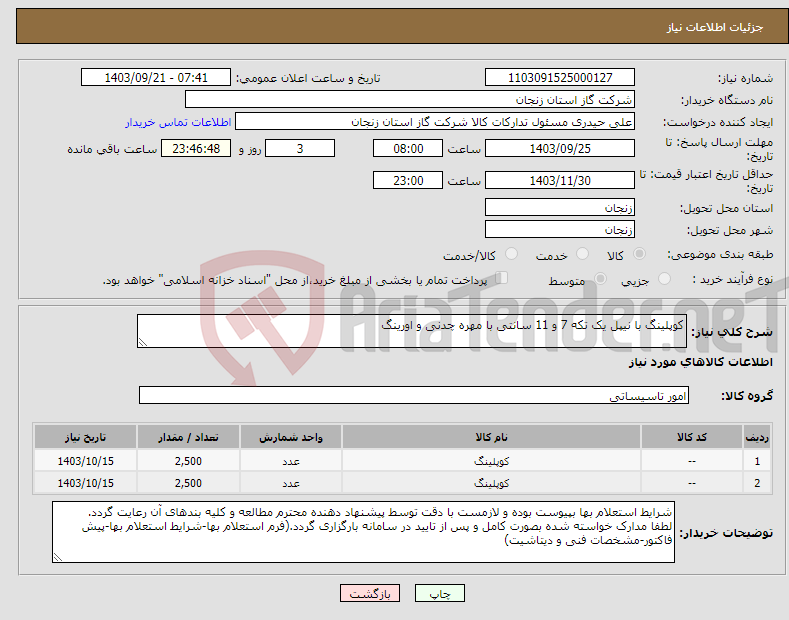Click کوپلینگ name in row 1
This screenshot has width=789, height=620.
(492, 461)
